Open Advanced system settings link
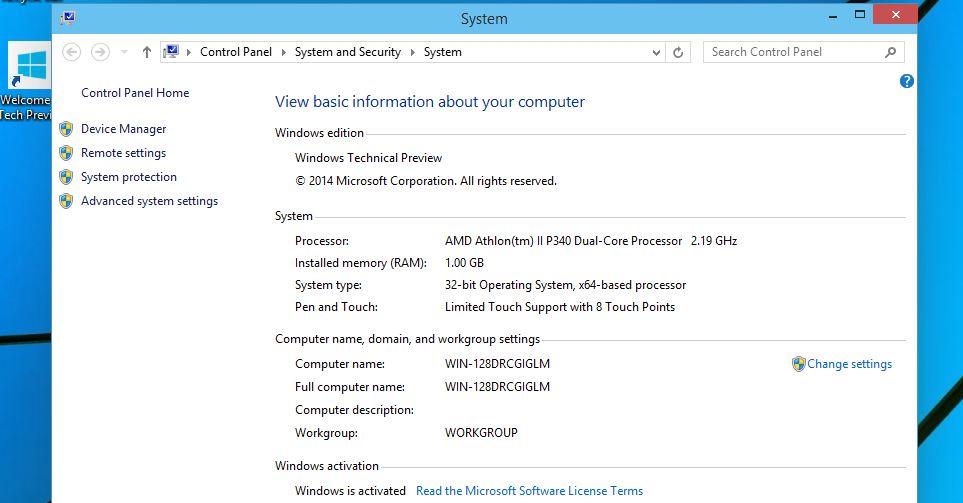The width and height of the screenshot is (963, 503). (x=149, y=201)
